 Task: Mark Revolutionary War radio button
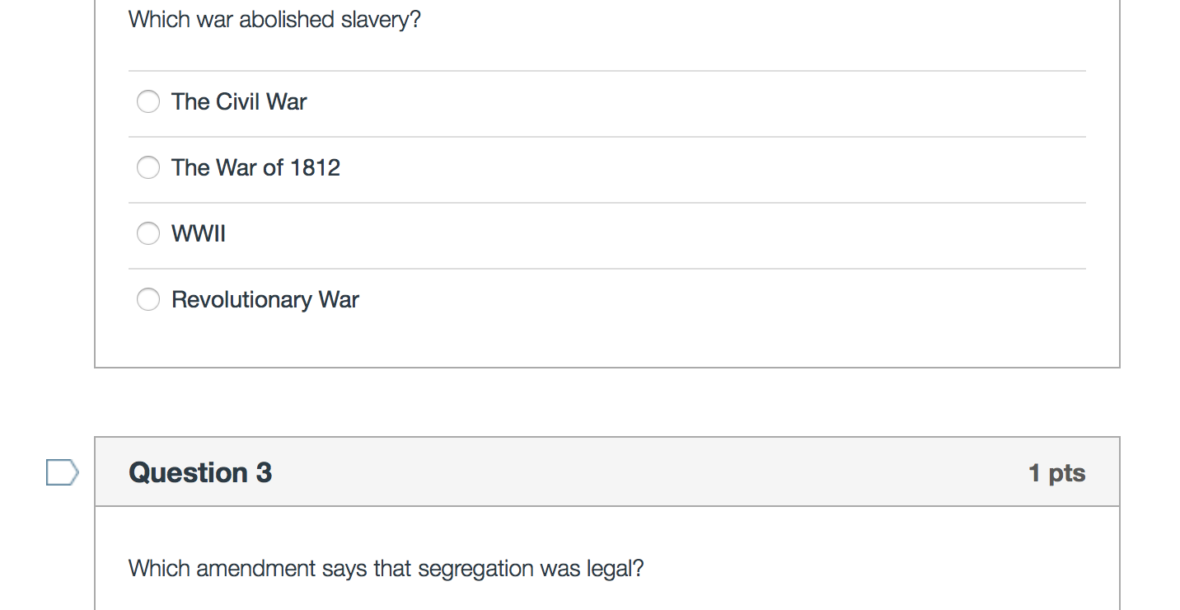148,300
